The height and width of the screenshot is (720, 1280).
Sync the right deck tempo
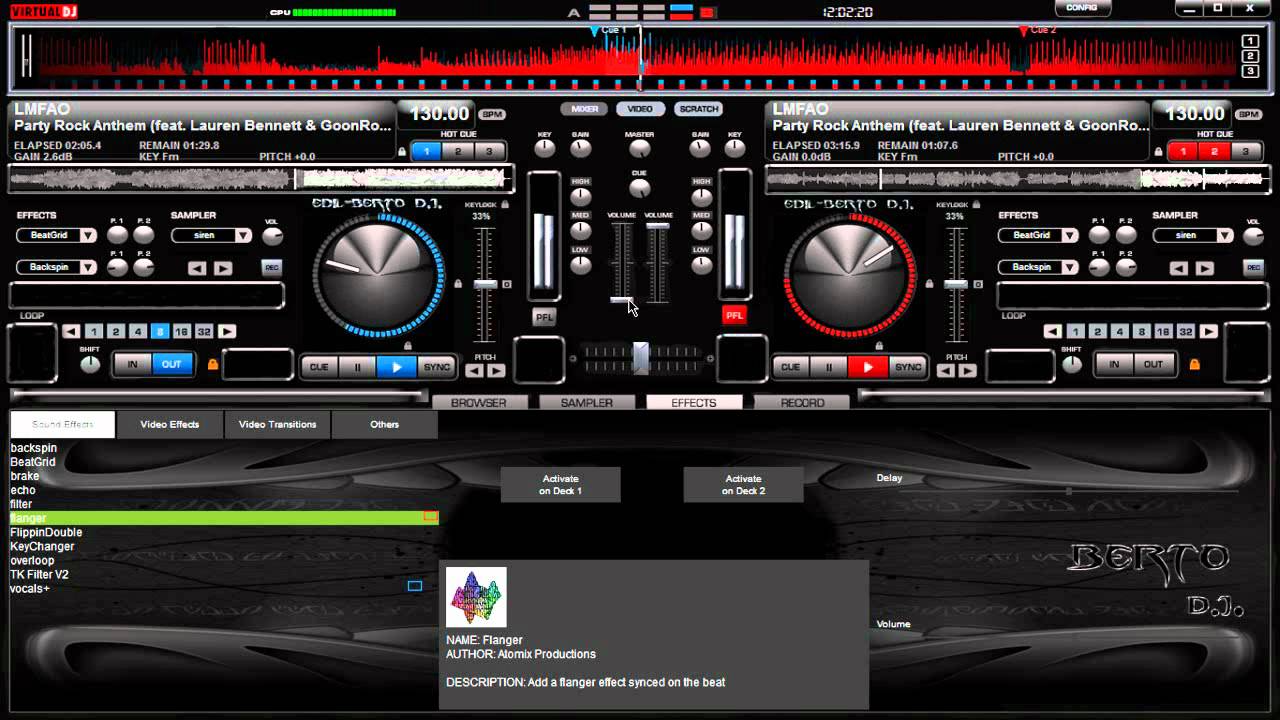coord(908,367)
